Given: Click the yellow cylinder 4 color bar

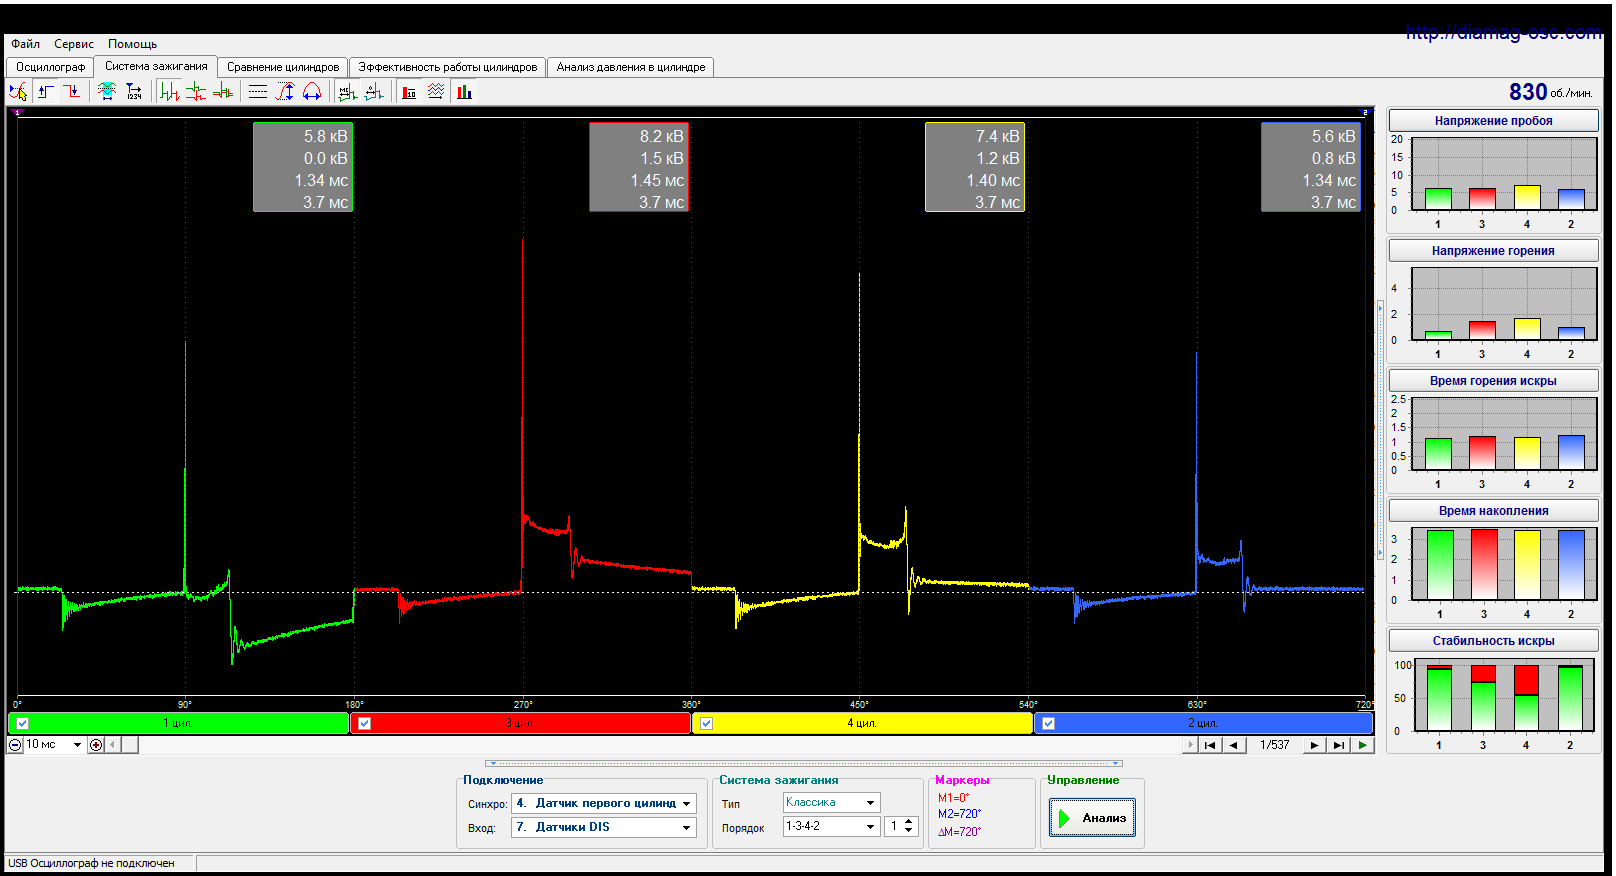Looking at the screenshot, I should click(x=862, y=723).
